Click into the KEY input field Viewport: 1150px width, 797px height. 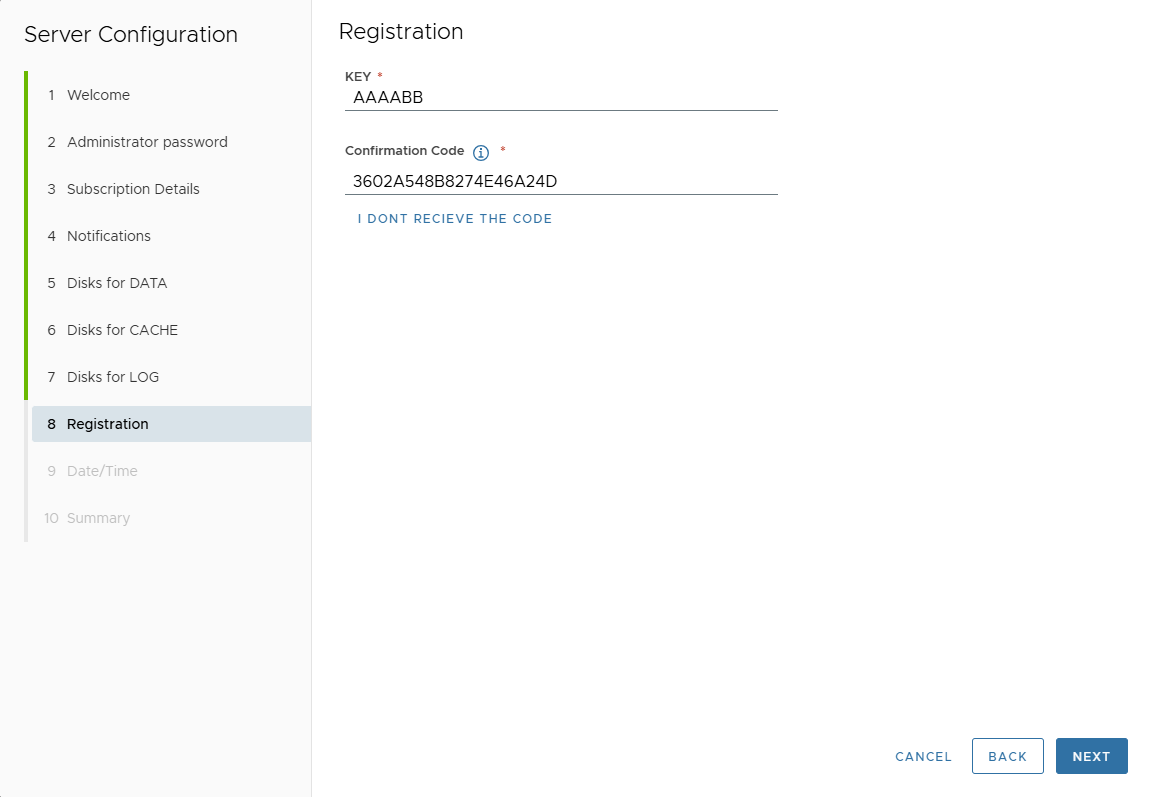(561, 97)
